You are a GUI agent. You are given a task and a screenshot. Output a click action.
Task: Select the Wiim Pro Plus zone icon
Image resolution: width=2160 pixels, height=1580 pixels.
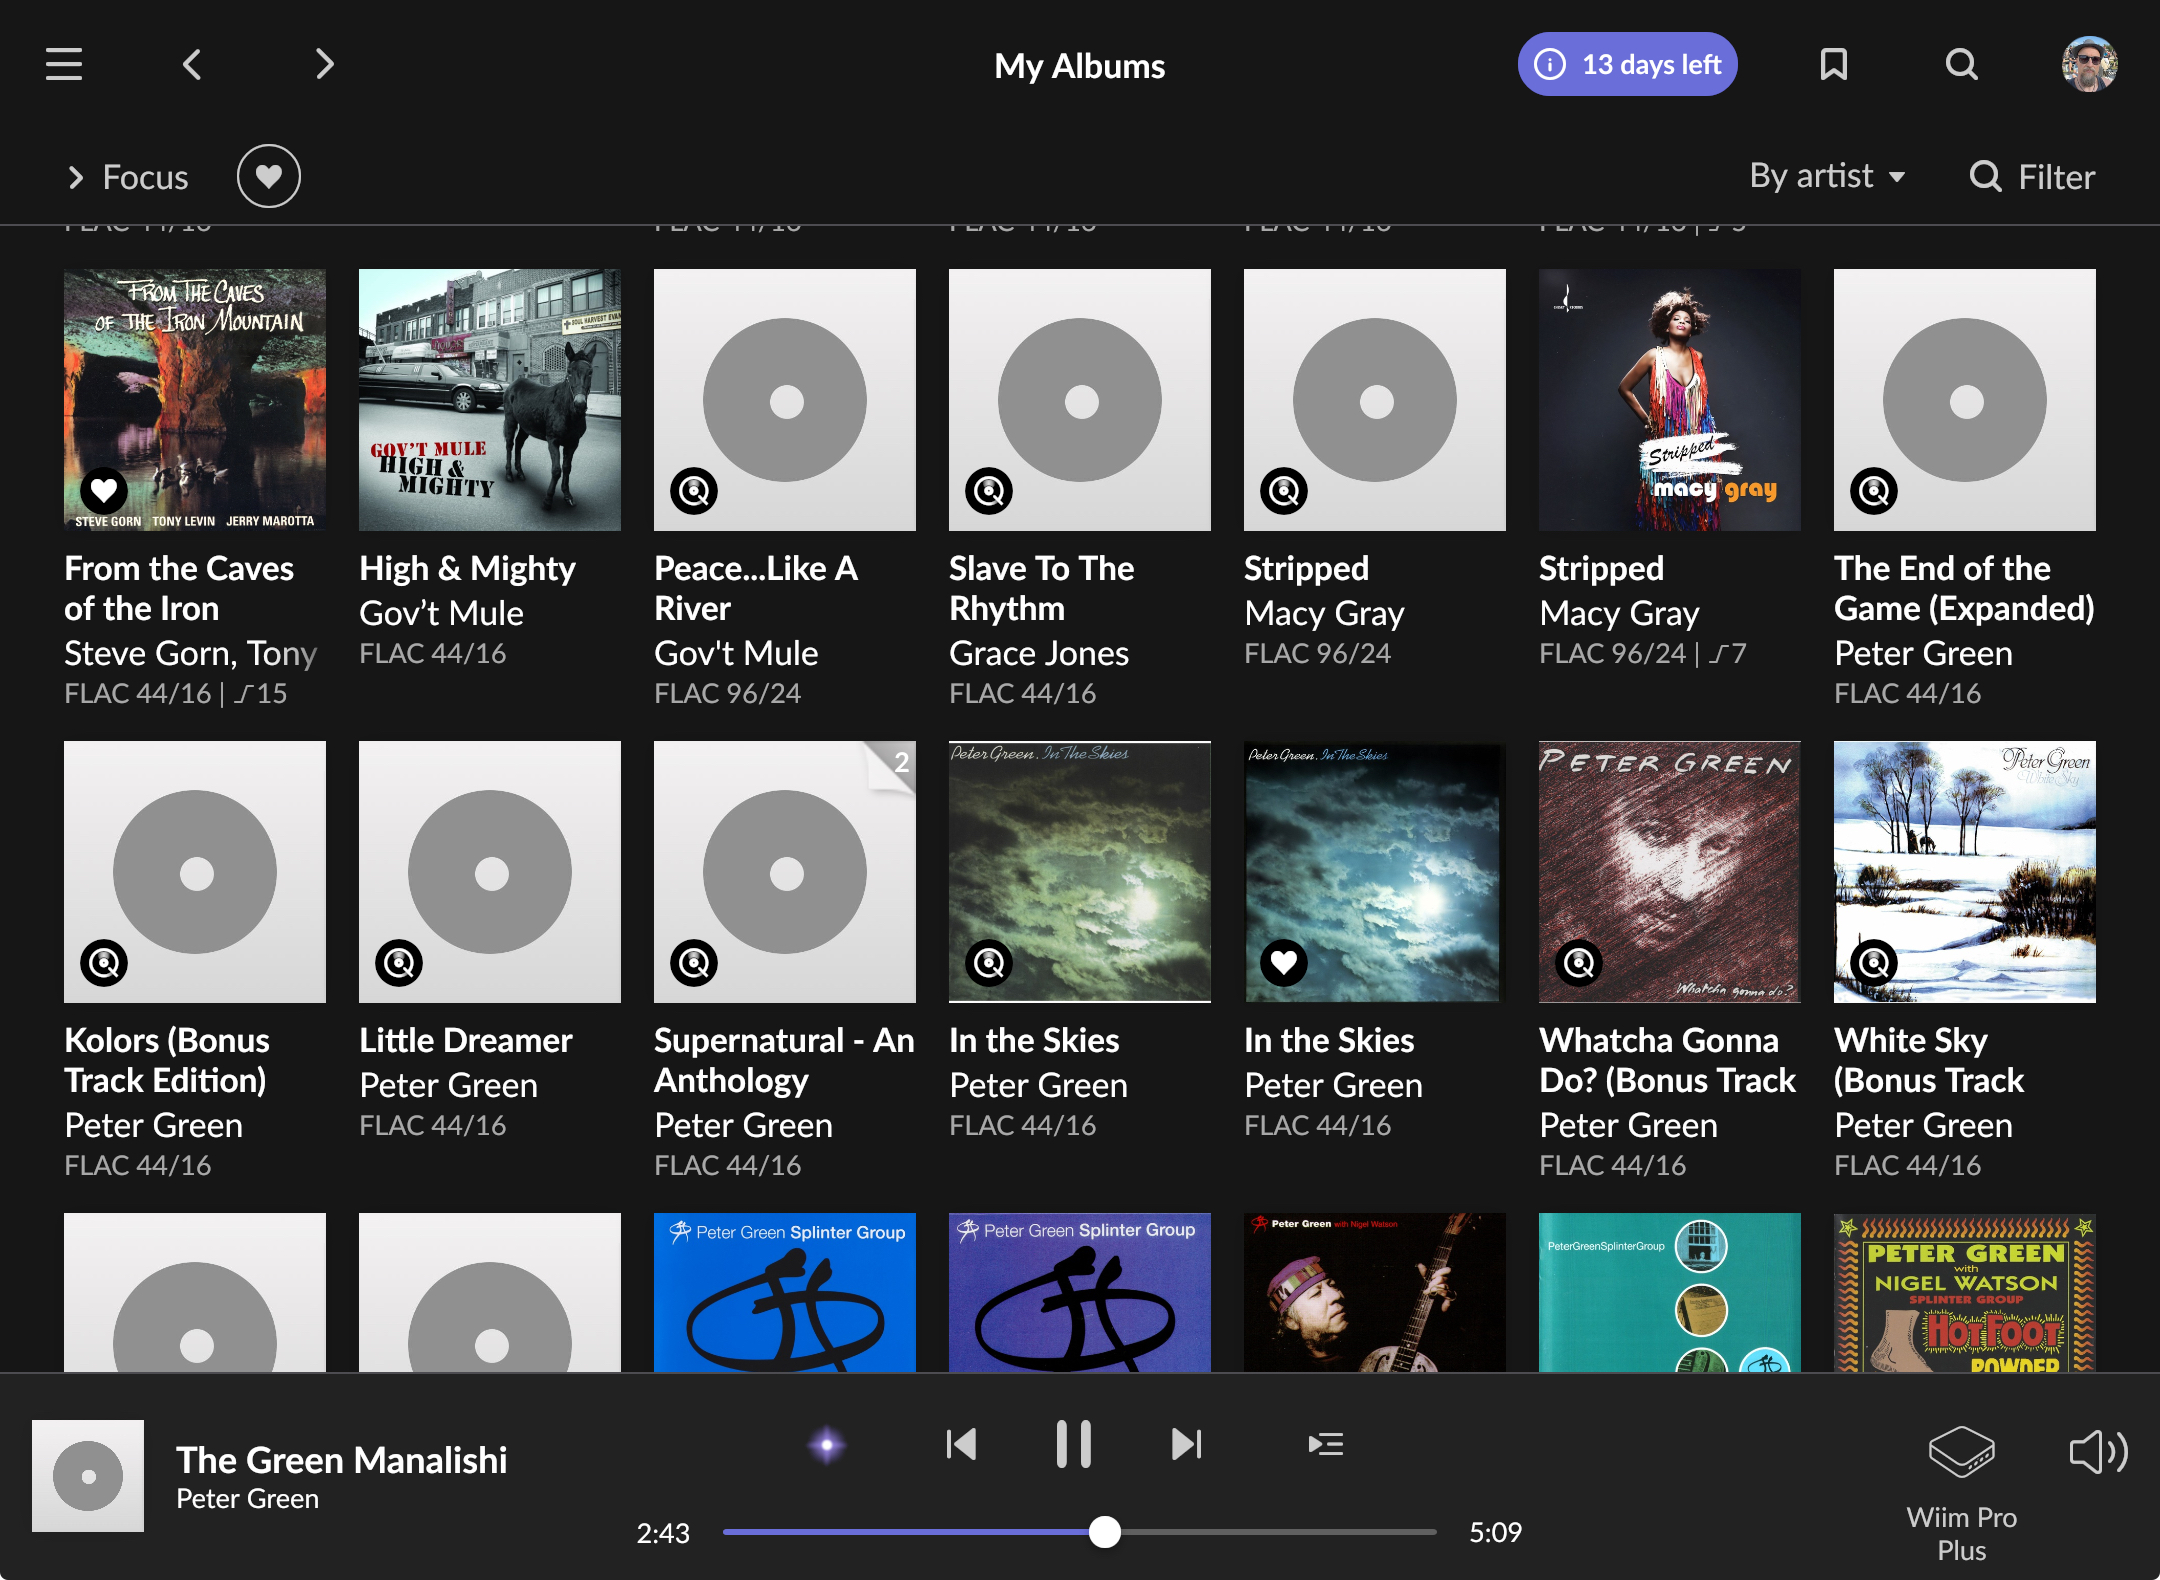(1961, 1452)
